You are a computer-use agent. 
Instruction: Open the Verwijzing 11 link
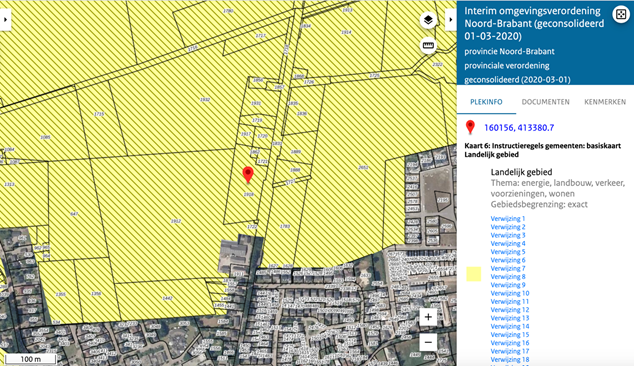pyautogui.click(x=510, y=301)
